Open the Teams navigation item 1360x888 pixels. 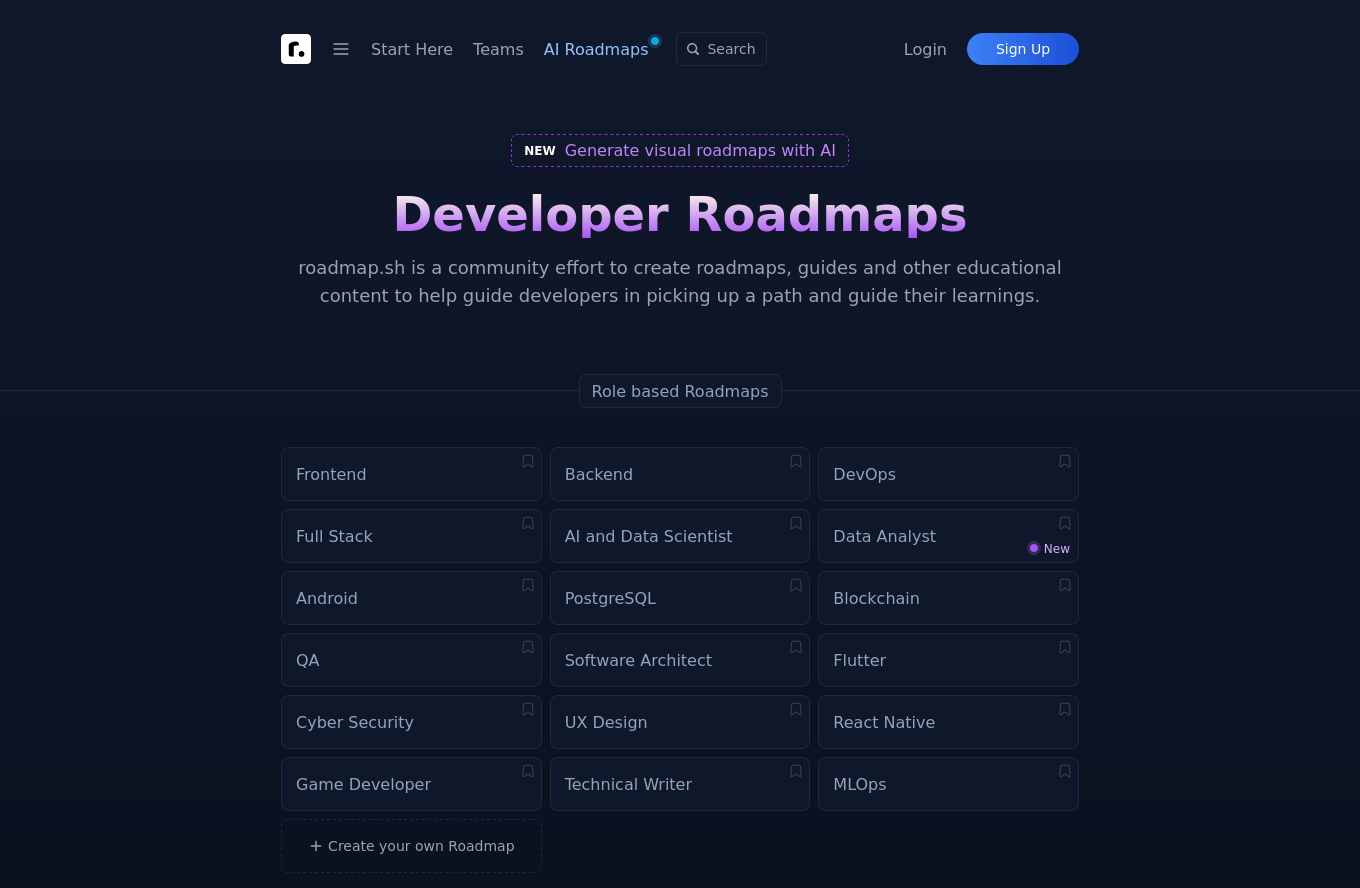click(x=498, y=49)
